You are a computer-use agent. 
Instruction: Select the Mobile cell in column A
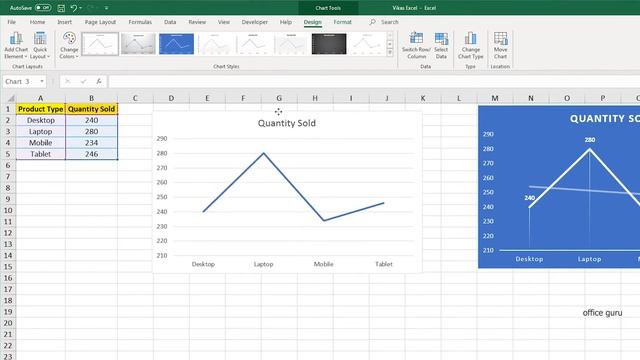pos(40,143)
